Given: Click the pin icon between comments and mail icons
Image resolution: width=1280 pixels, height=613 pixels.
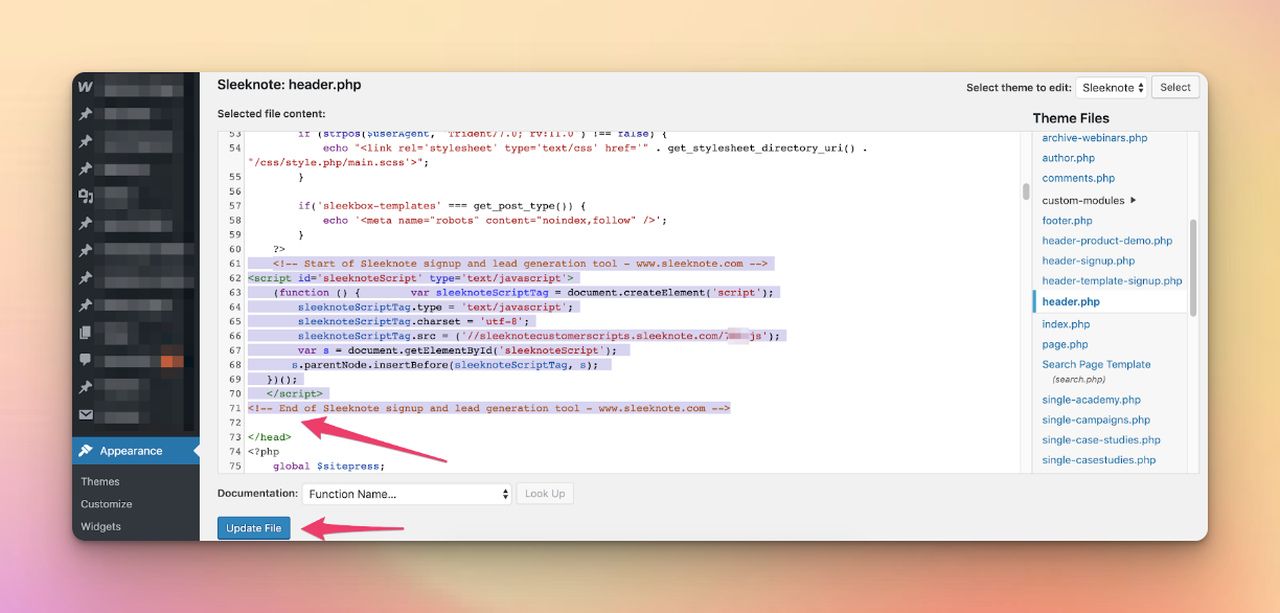Looking at the screenshot, I should (86, 387).
